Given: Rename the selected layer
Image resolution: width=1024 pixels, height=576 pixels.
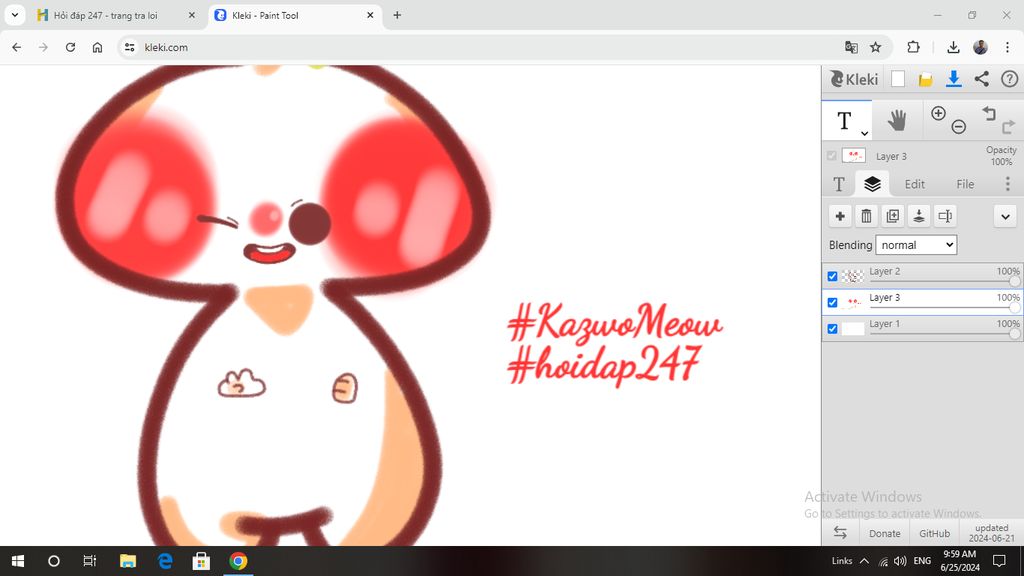Looking at the screenshot, I should 945,216.
